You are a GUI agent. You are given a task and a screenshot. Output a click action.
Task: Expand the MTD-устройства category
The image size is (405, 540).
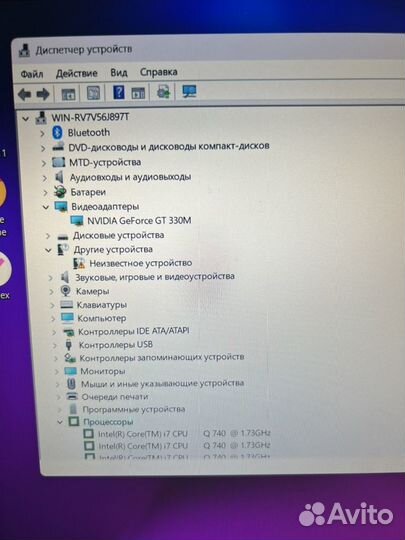pyautogui.click(x=44, y=163)
